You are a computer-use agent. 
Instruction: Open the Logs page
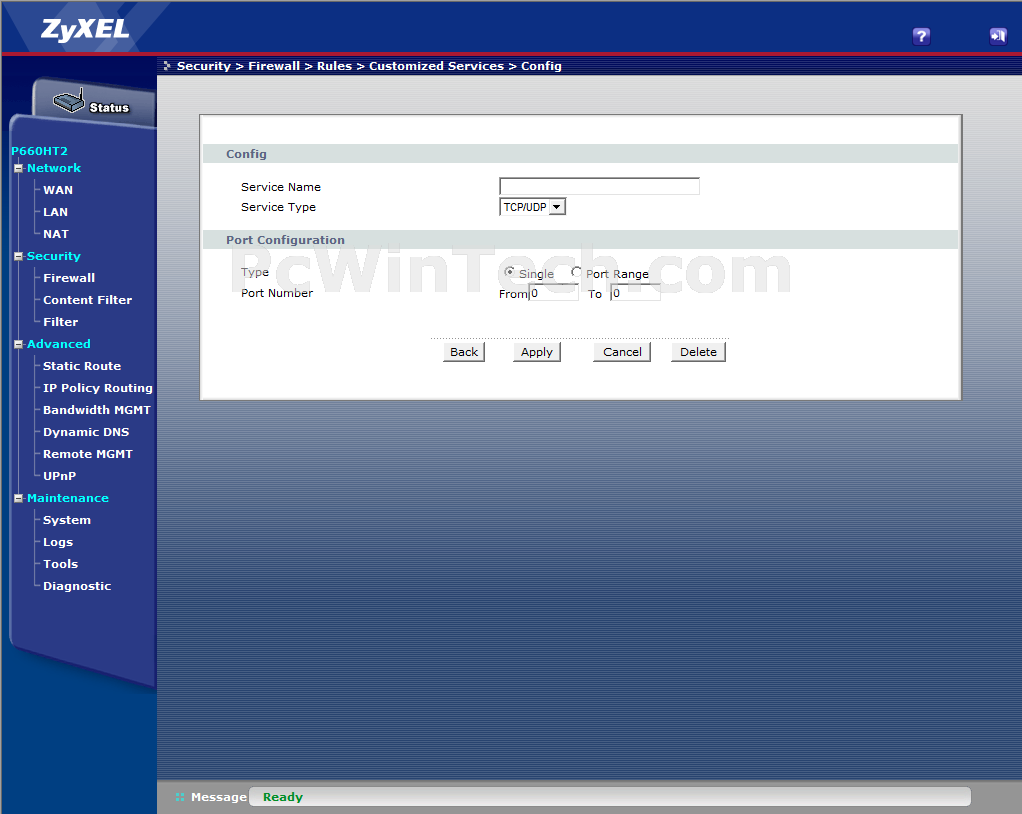pos(58,542)
